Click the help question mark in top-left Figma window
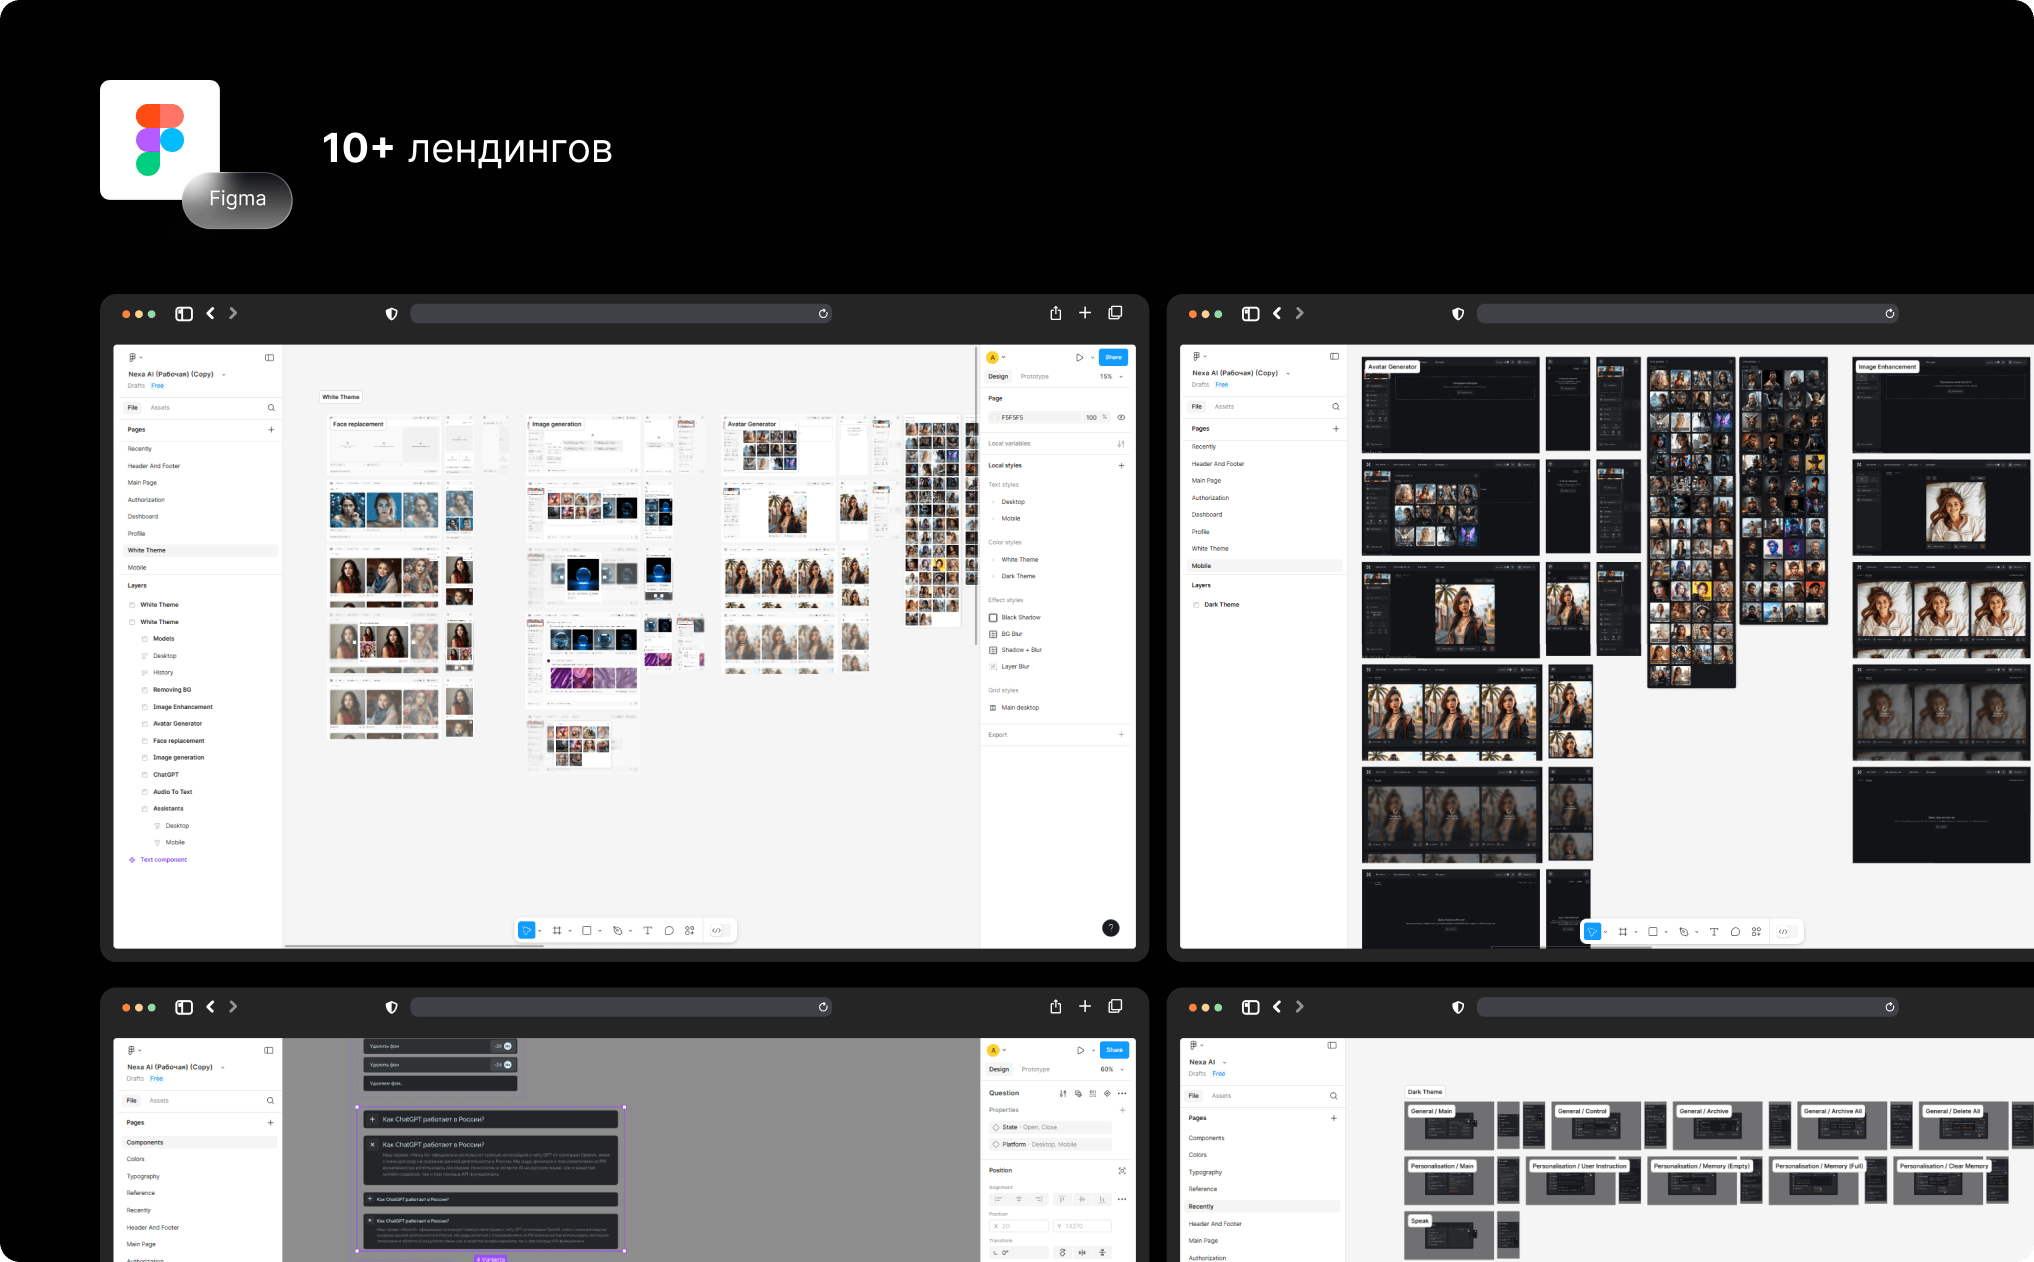The image size is (2034, 1262). pos(1110,928)
